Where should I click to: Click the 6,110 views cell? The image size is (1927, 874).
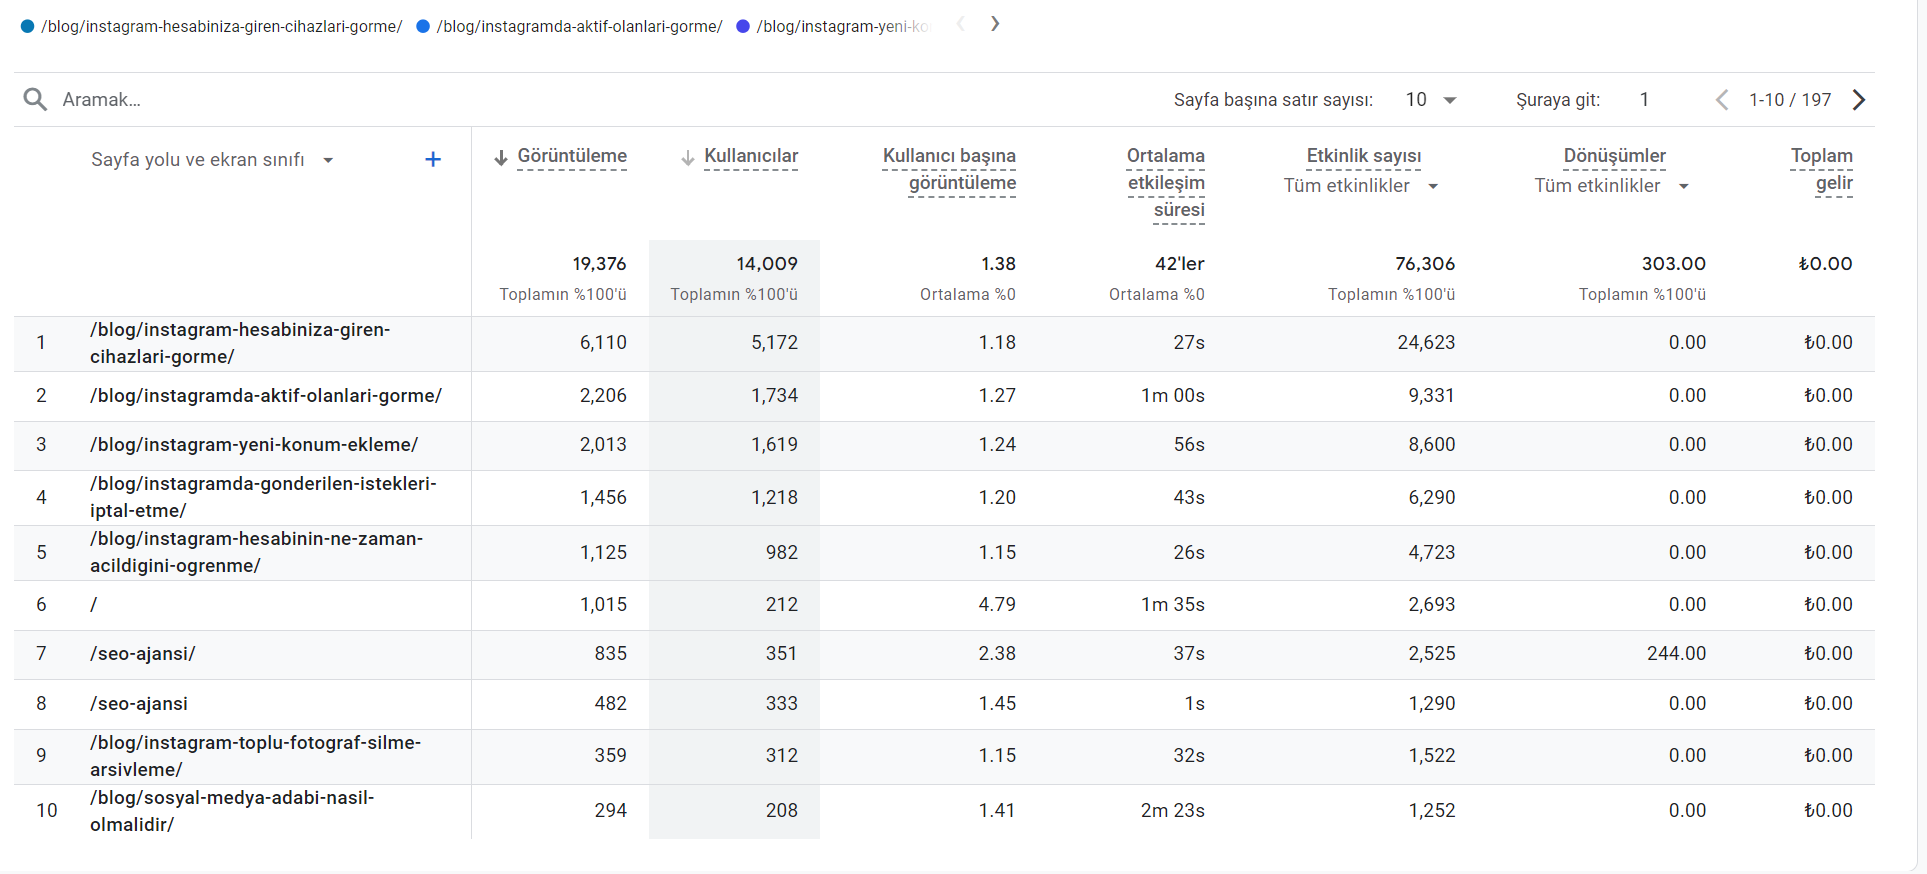[x=603, y=343]
